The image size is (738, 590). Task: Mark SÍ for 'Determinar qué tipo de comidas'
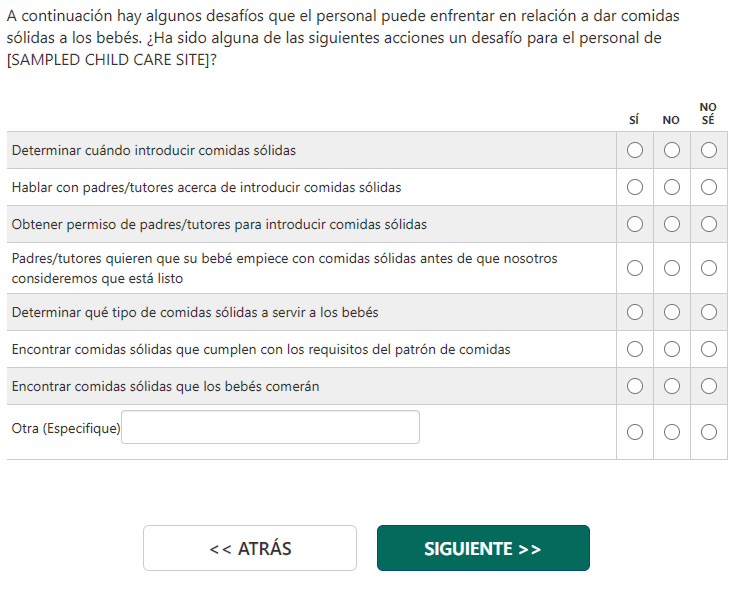click(x=635, y=312)
